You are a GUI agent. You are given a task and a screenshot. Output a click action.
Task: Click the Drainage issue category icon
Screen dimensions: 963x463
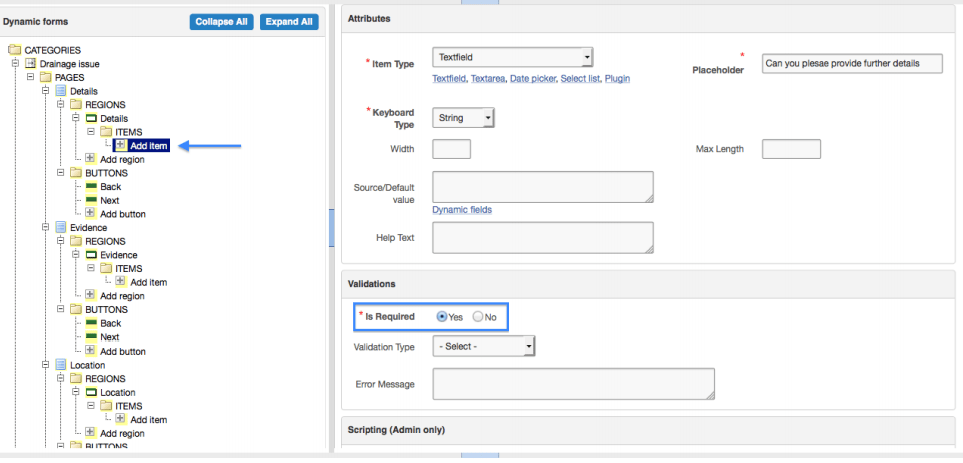pyautogui.click(x=30, y=64)
